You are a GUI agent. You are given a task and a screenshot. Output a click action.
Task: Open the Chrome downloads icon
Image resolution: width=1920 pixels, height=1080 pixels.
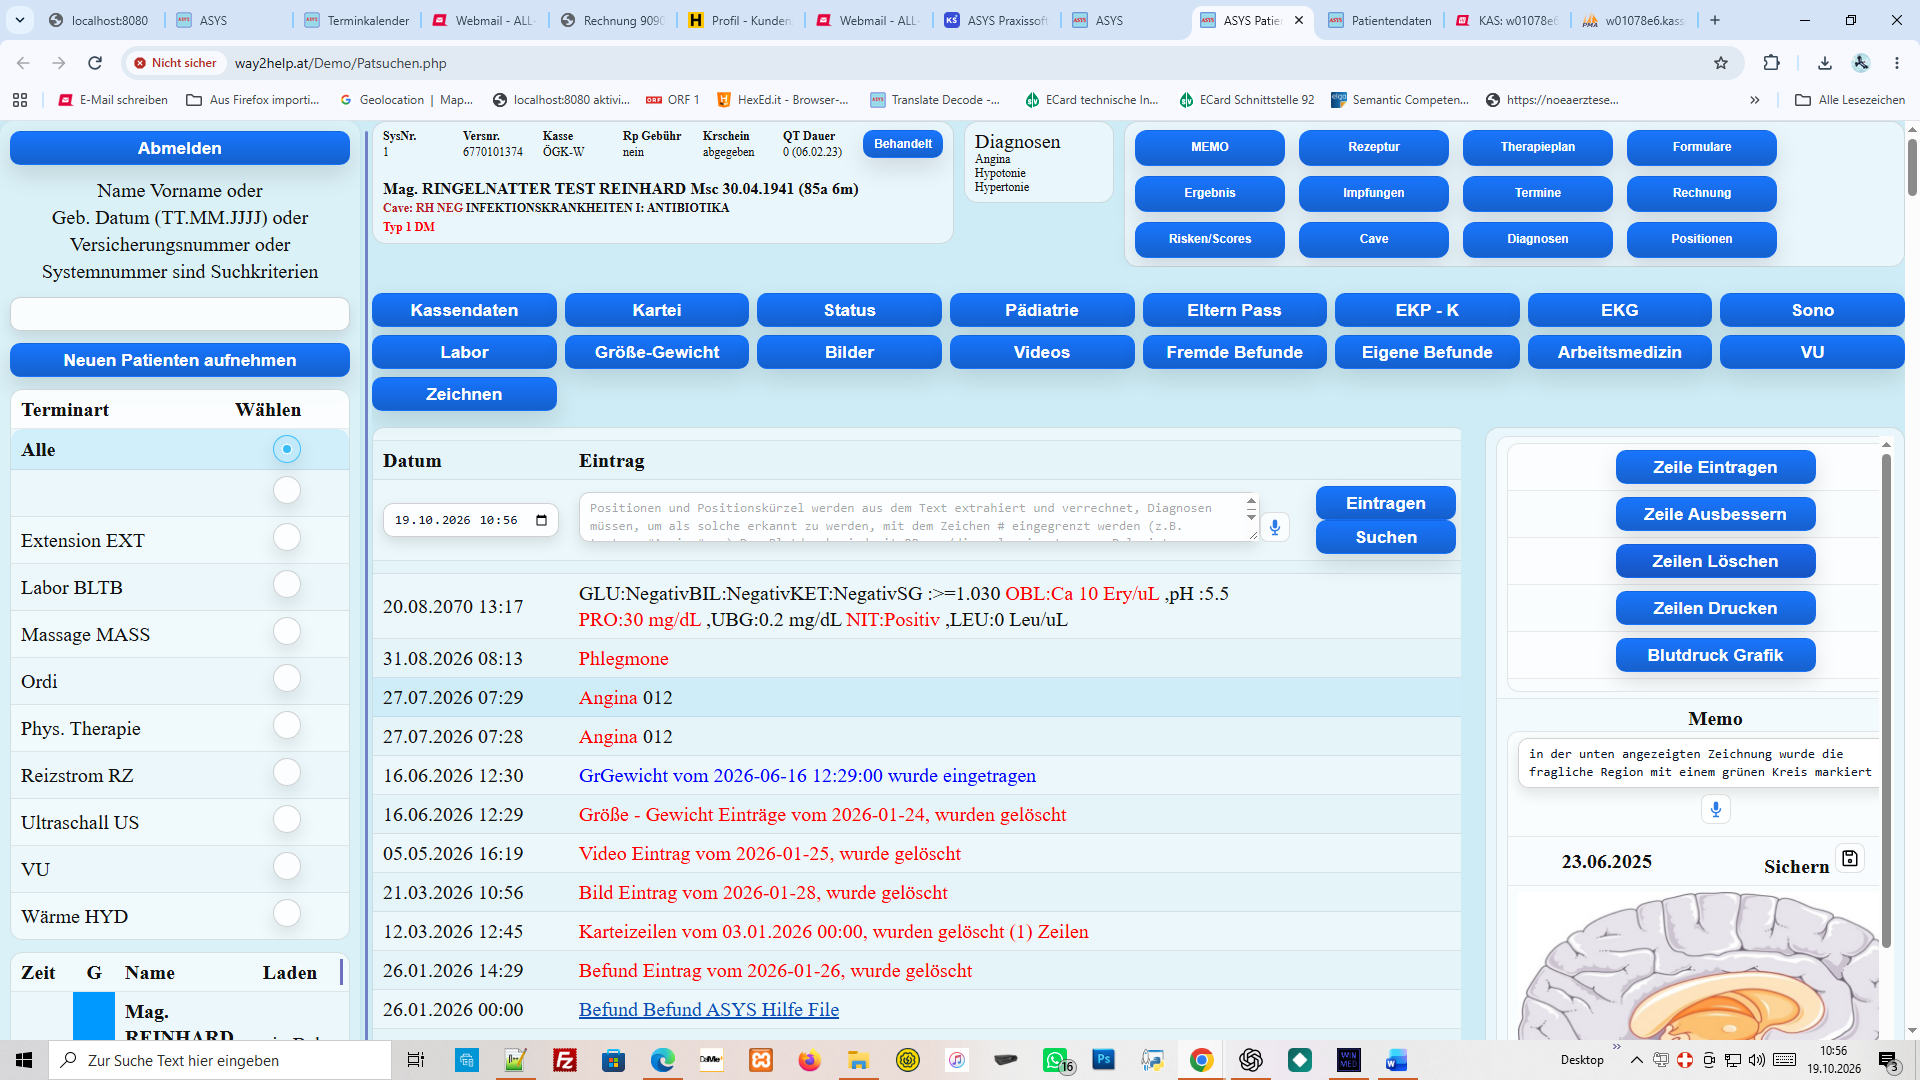[1825, 63]
